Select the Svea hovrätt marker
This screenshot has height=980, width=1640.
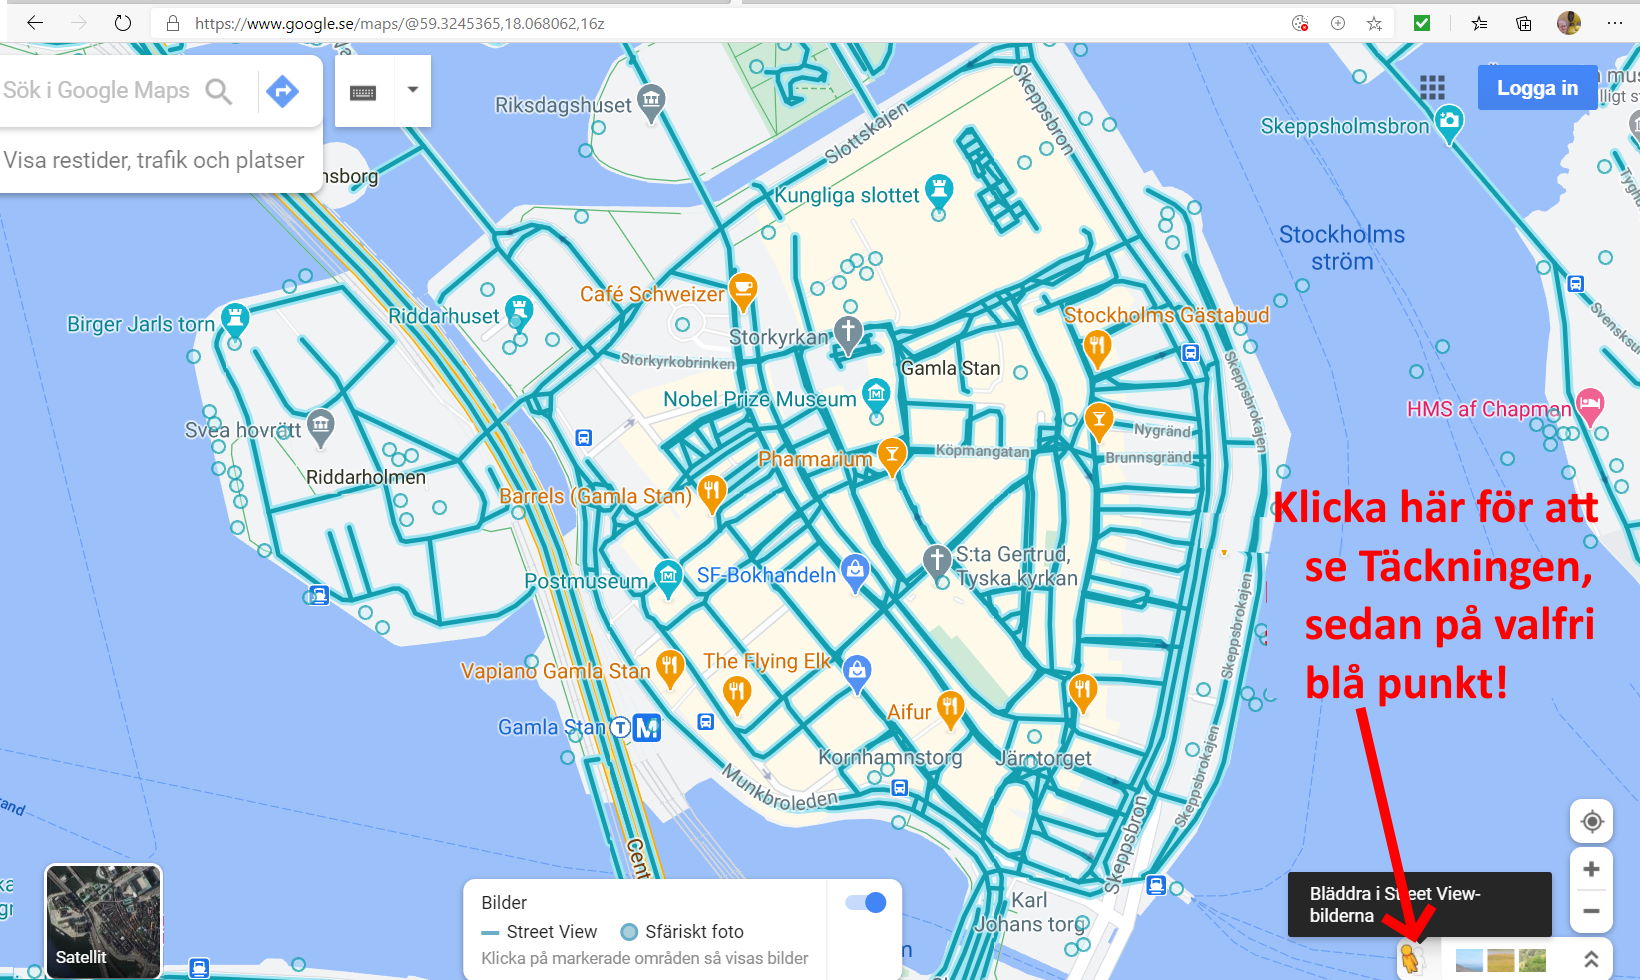pos(320,428)
